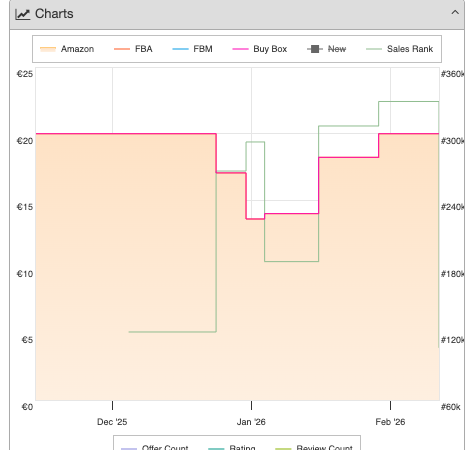Toggle the FBM series in the legend
Image resolution: width=474 pixels, height=450 pixels.
click(192, 49)
